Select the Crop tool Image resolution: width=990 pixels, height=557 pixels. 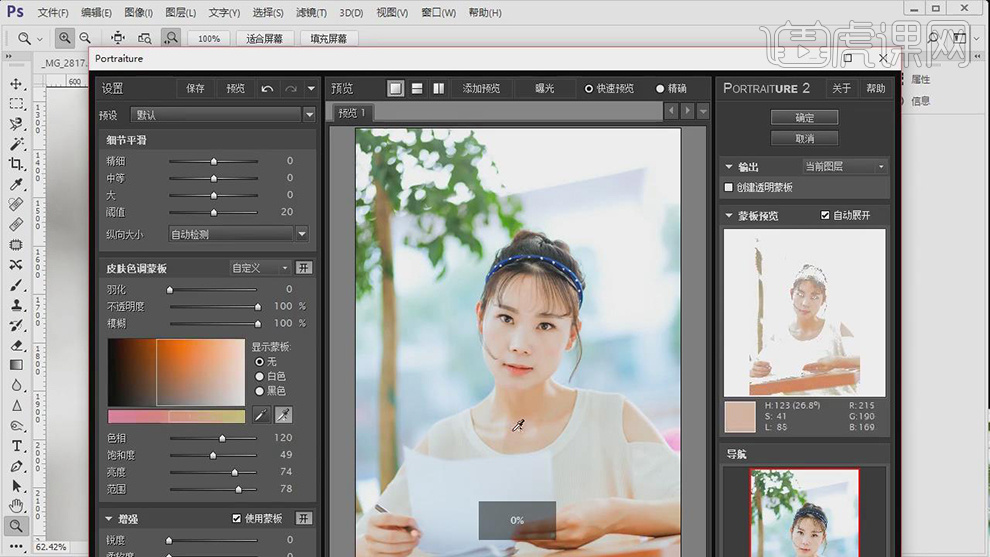click(x=16, y=164)
